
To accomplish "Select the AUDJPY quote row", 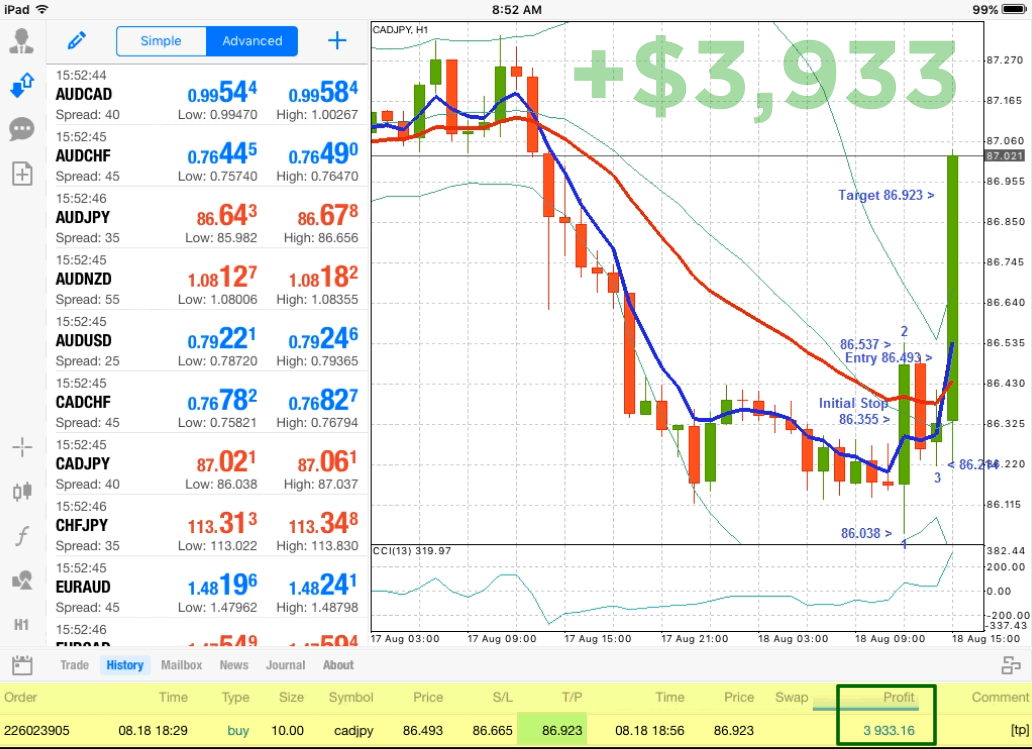I will click(x=207, y=218).
